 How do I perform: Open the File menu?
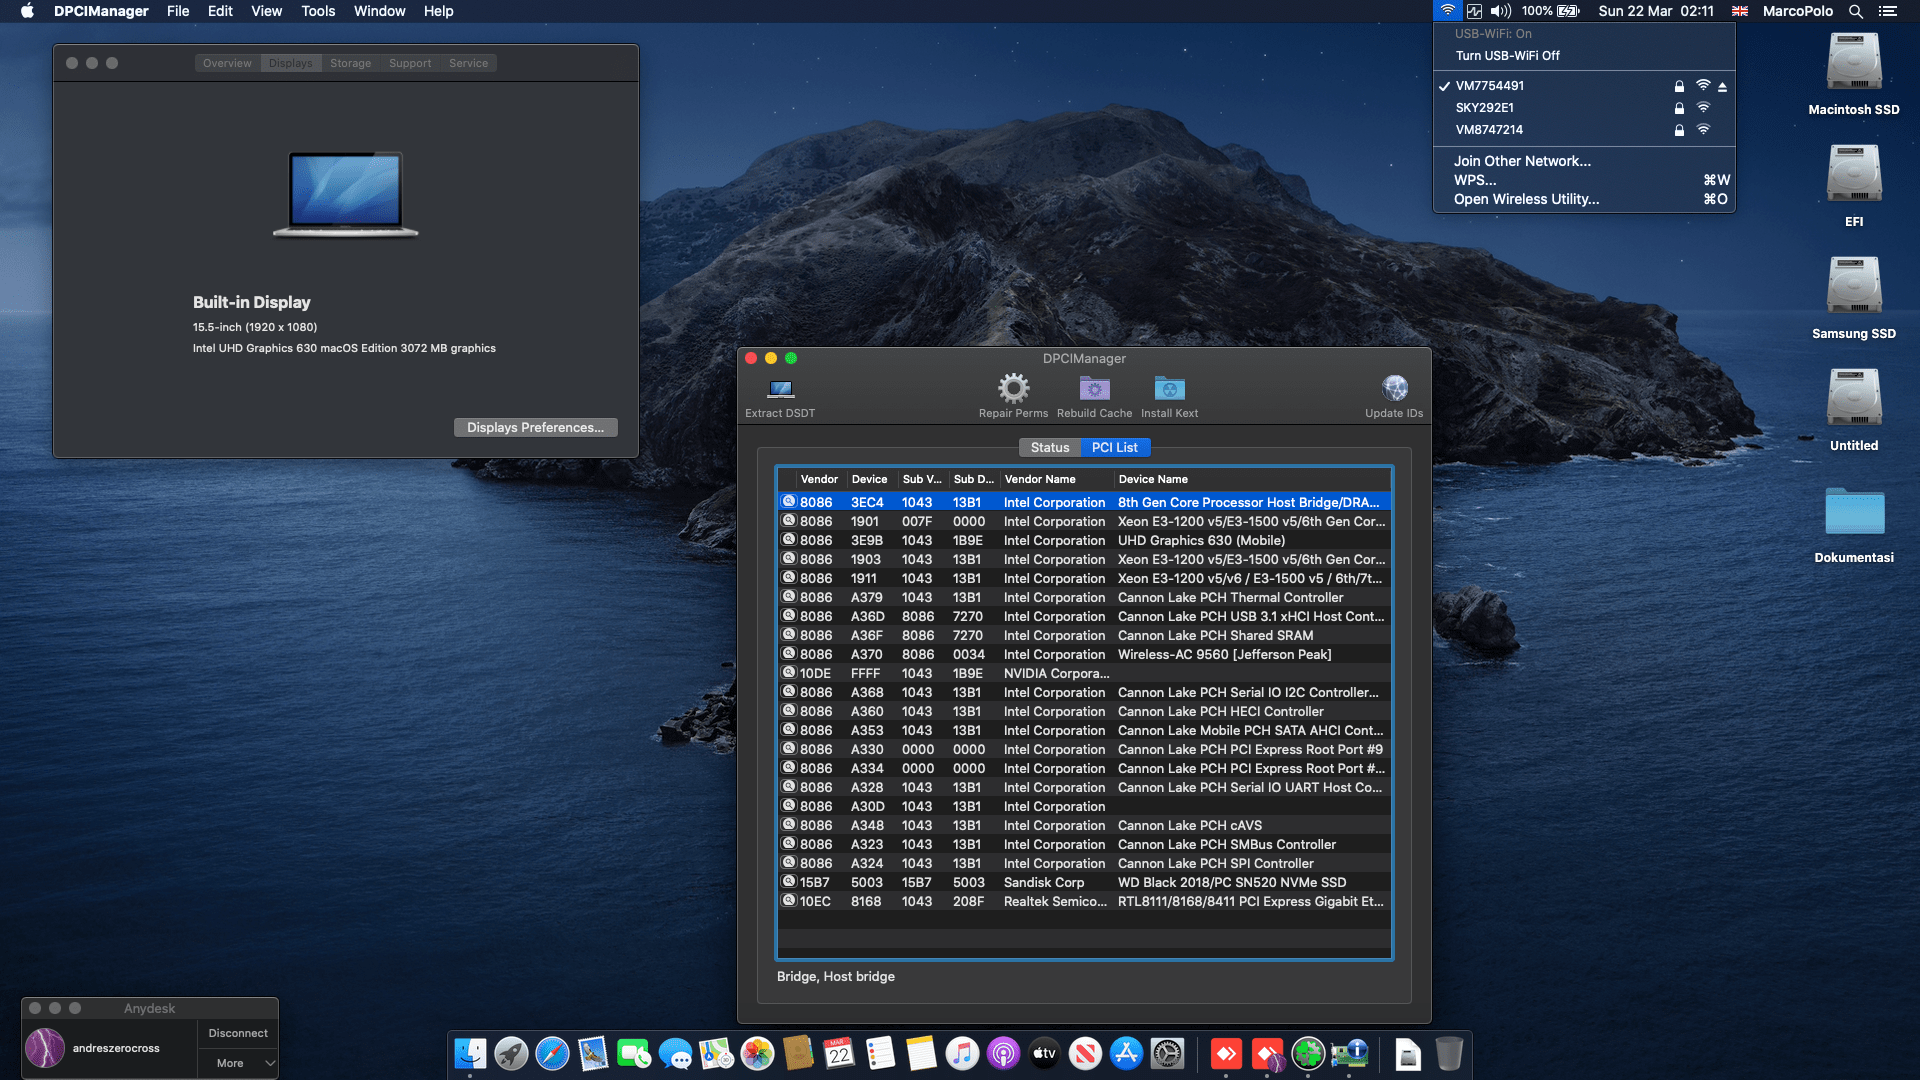178,11
